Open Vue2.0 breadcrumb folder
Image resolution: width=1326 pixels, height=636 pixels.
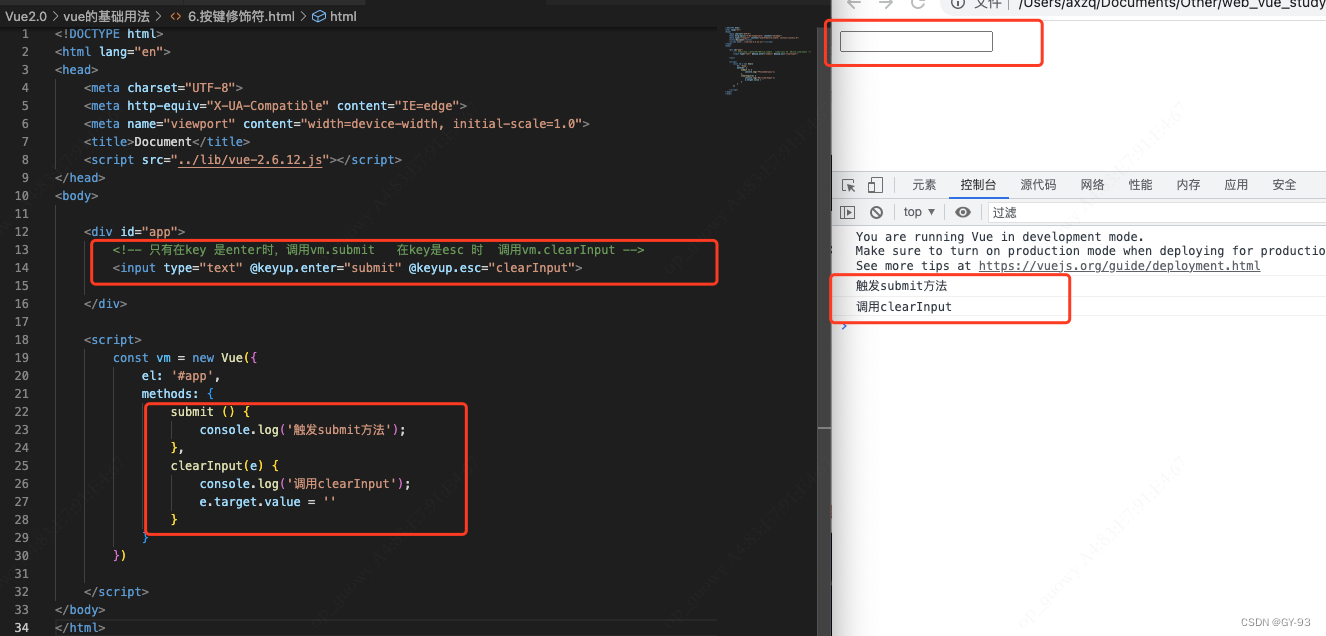pos(25,17)
